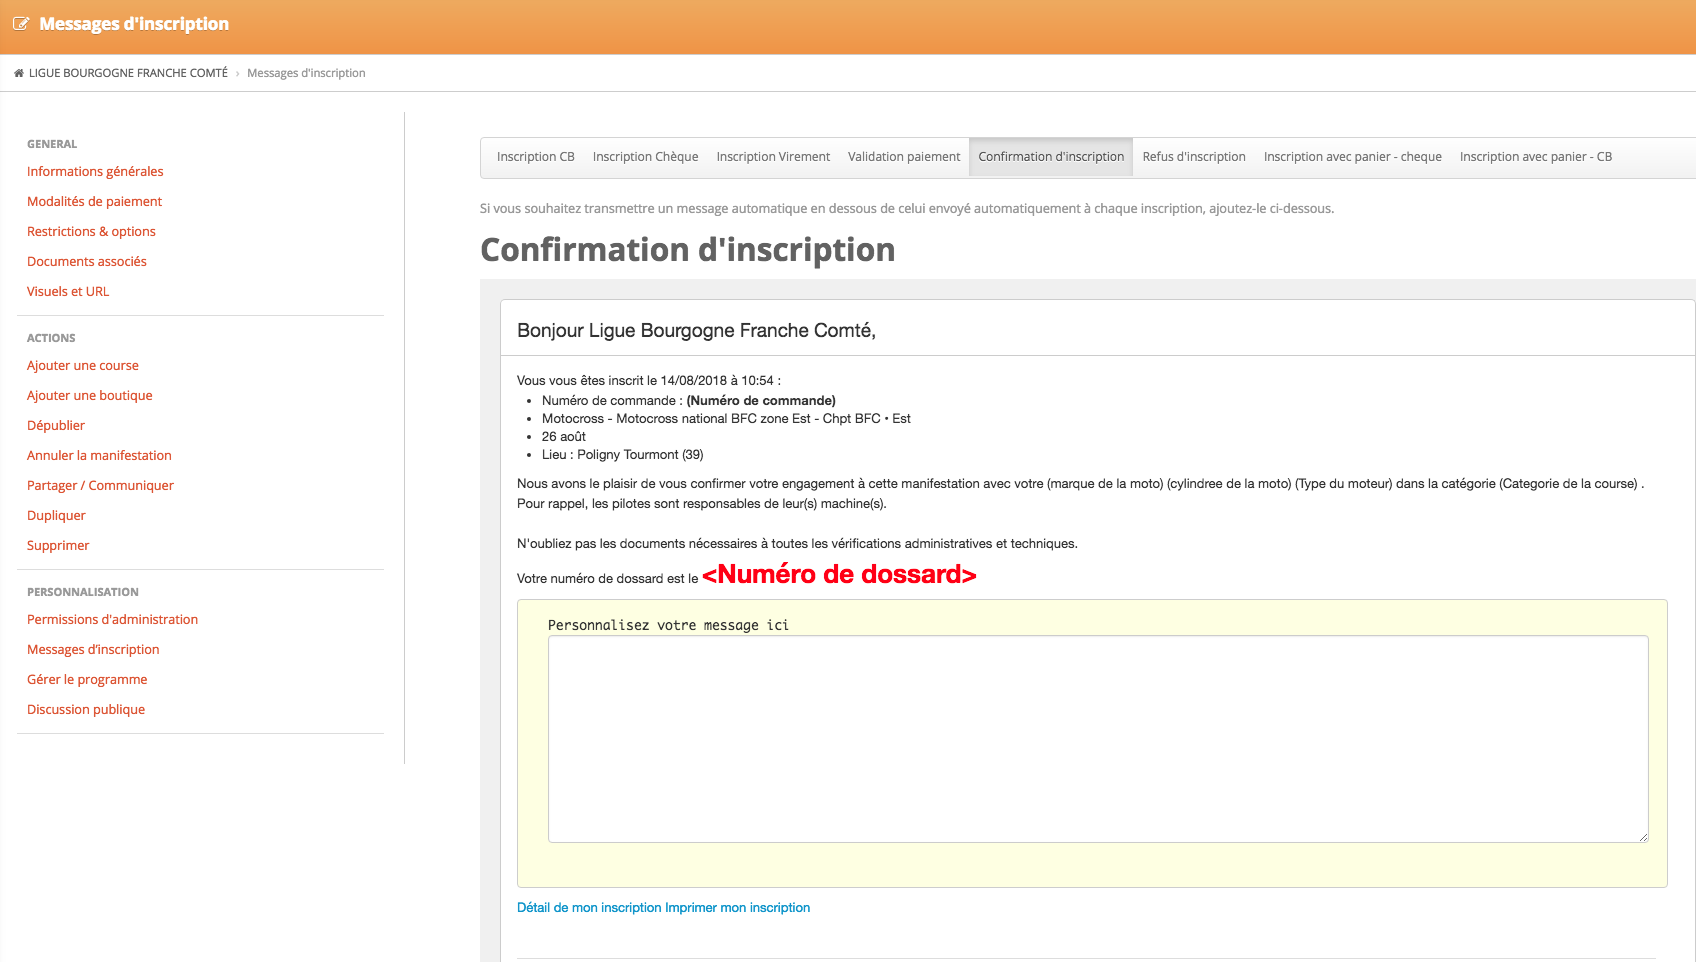The width and height of the screenshot is (1696, 962).
Task: Click the home icon in the breadcrumb
Action: click(18, 73)
